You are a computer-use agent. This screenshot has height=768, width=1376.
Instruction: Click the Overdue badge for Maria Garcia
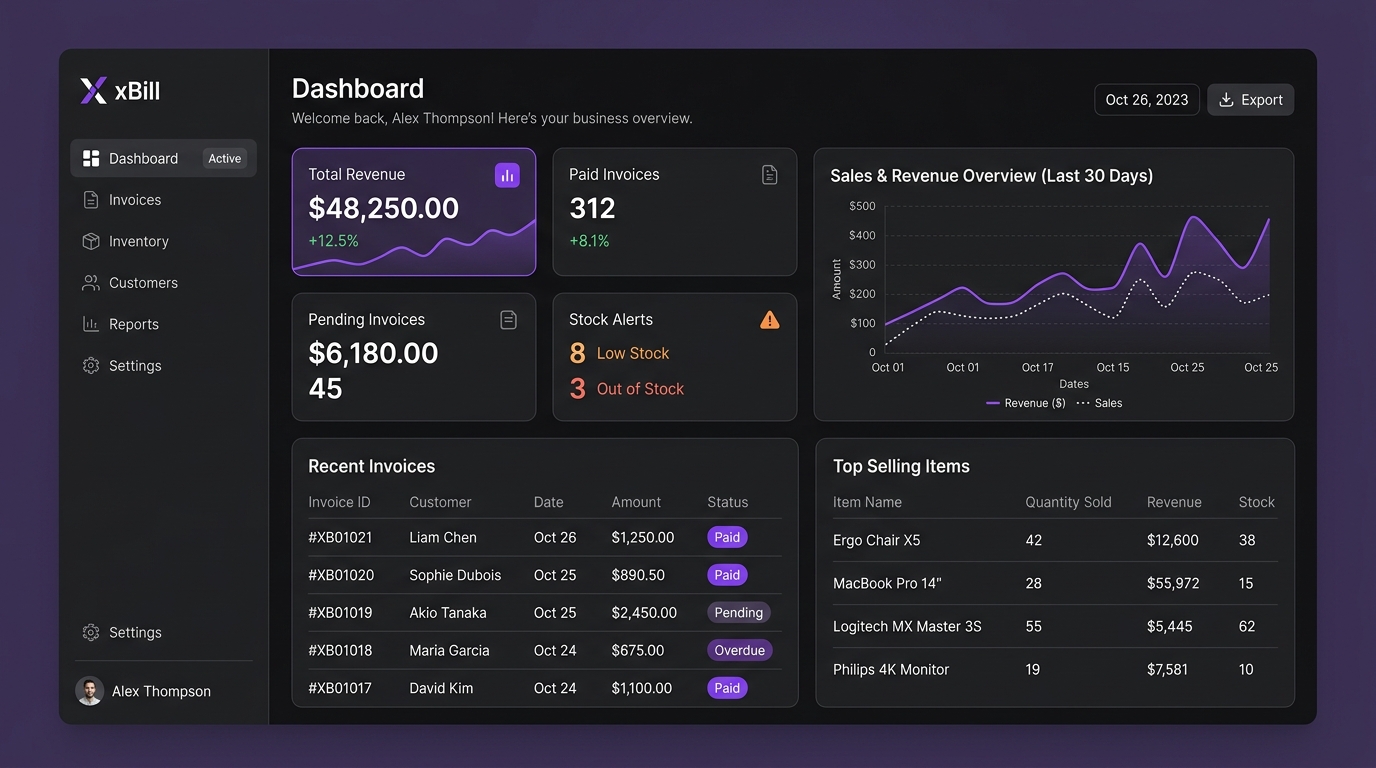740,650
